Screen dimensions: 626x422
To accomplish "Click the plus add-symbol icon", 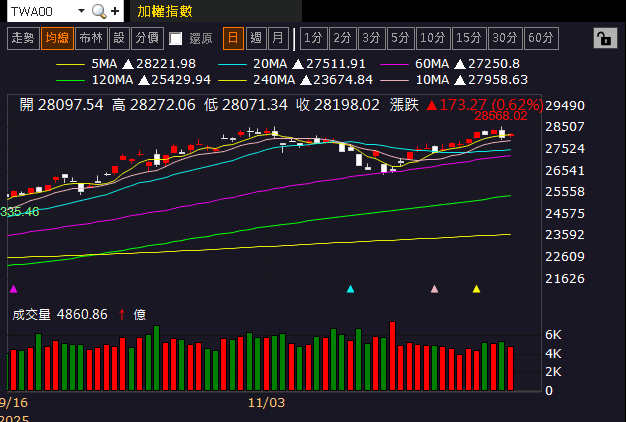I will click(x=115, y=11).
